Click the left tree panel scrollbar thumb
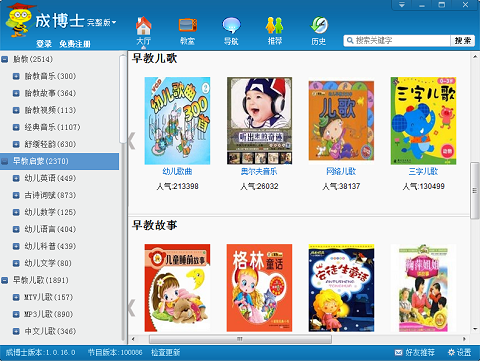Screen dimensions: 480x362 coord(123,98)
